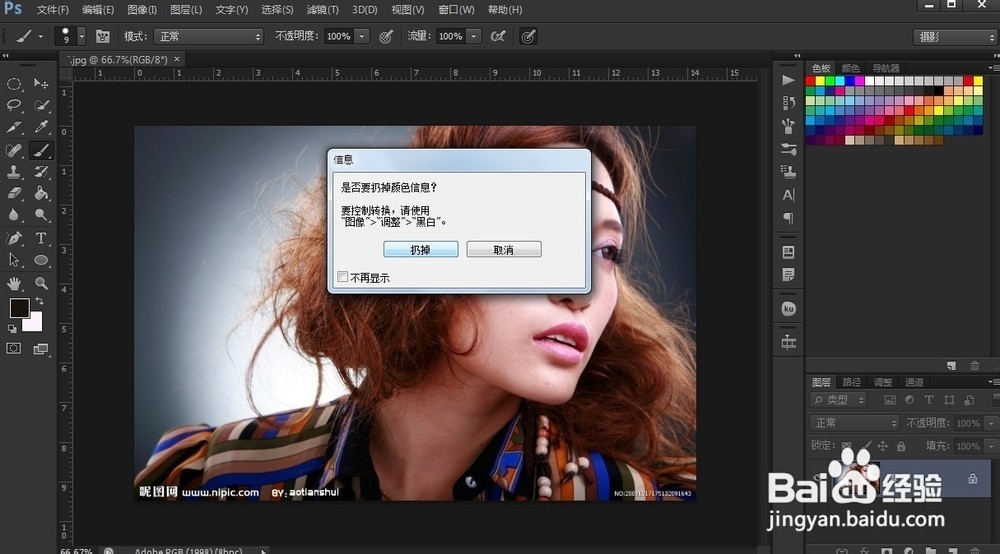Select the Move tool

pos(41,84)
